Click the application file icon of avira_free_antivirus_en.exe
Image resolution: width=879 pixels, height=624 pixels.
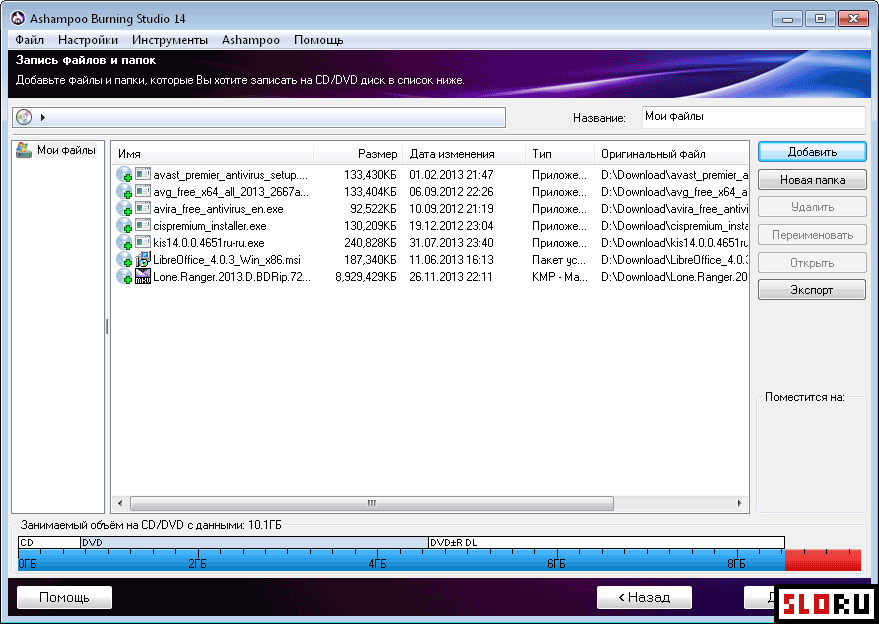143,208
